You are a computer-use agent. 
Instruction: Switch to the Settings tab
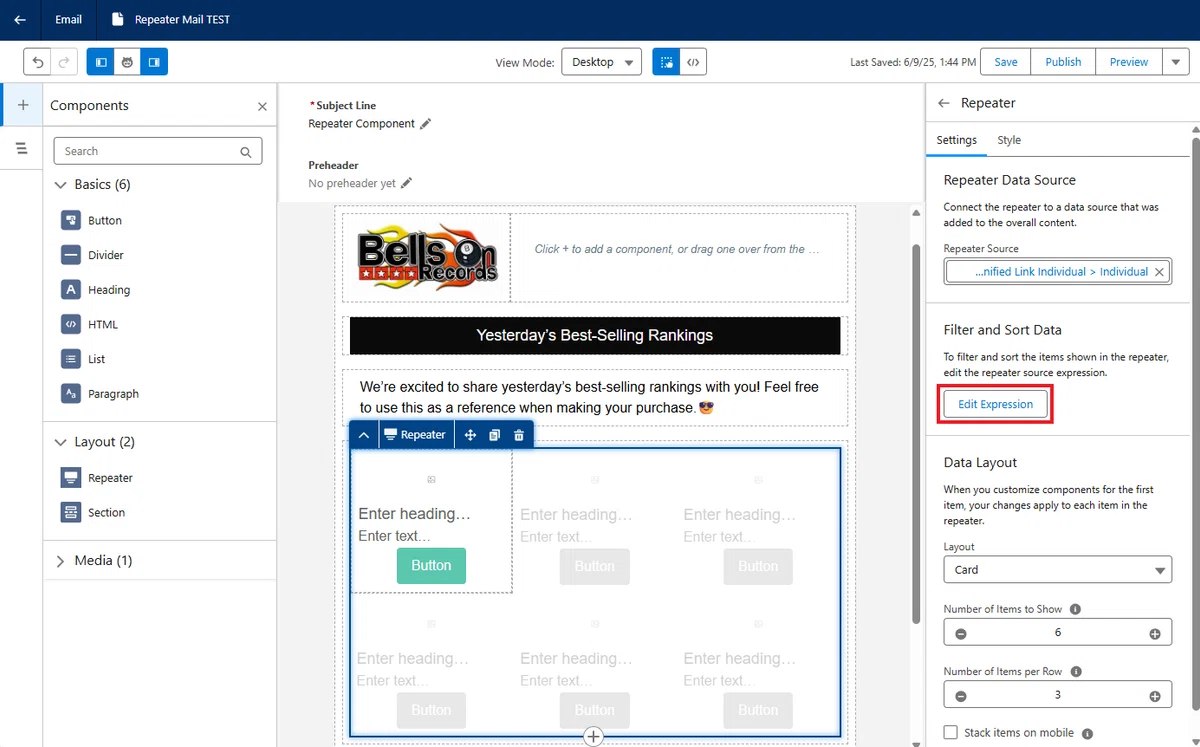pyautogui.click(x=957, y=140)
